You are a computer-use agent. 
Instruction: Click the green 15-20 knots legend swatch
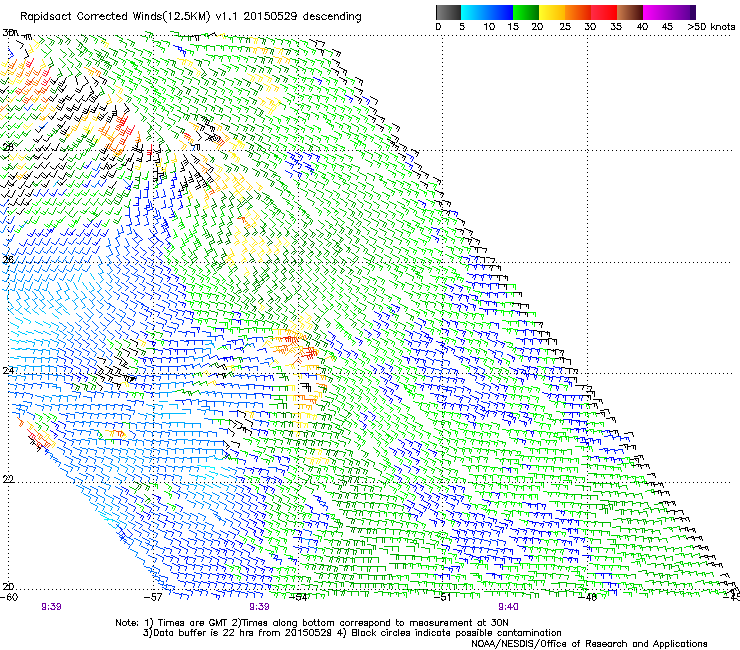tap(526, 12)
